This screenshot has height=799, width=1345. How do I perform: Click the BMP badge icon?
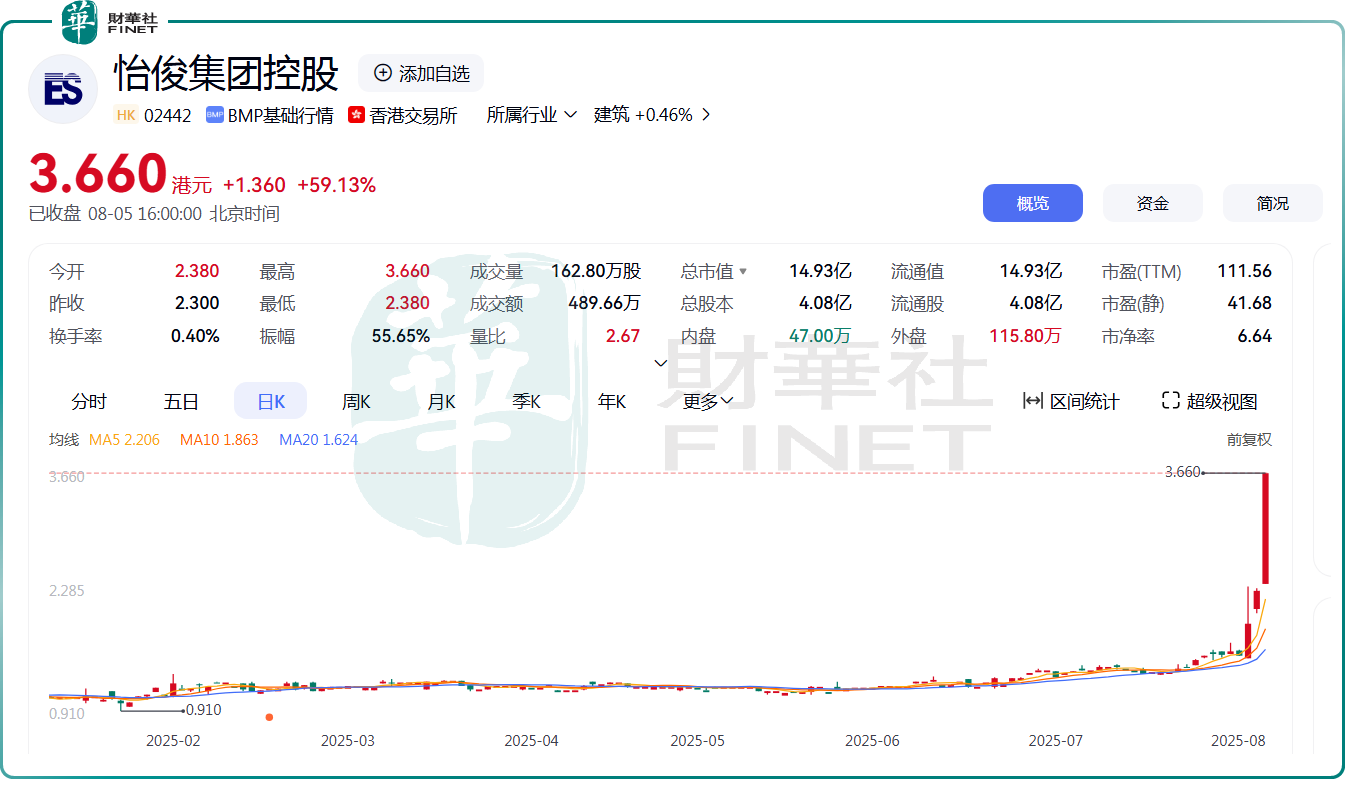214,115
